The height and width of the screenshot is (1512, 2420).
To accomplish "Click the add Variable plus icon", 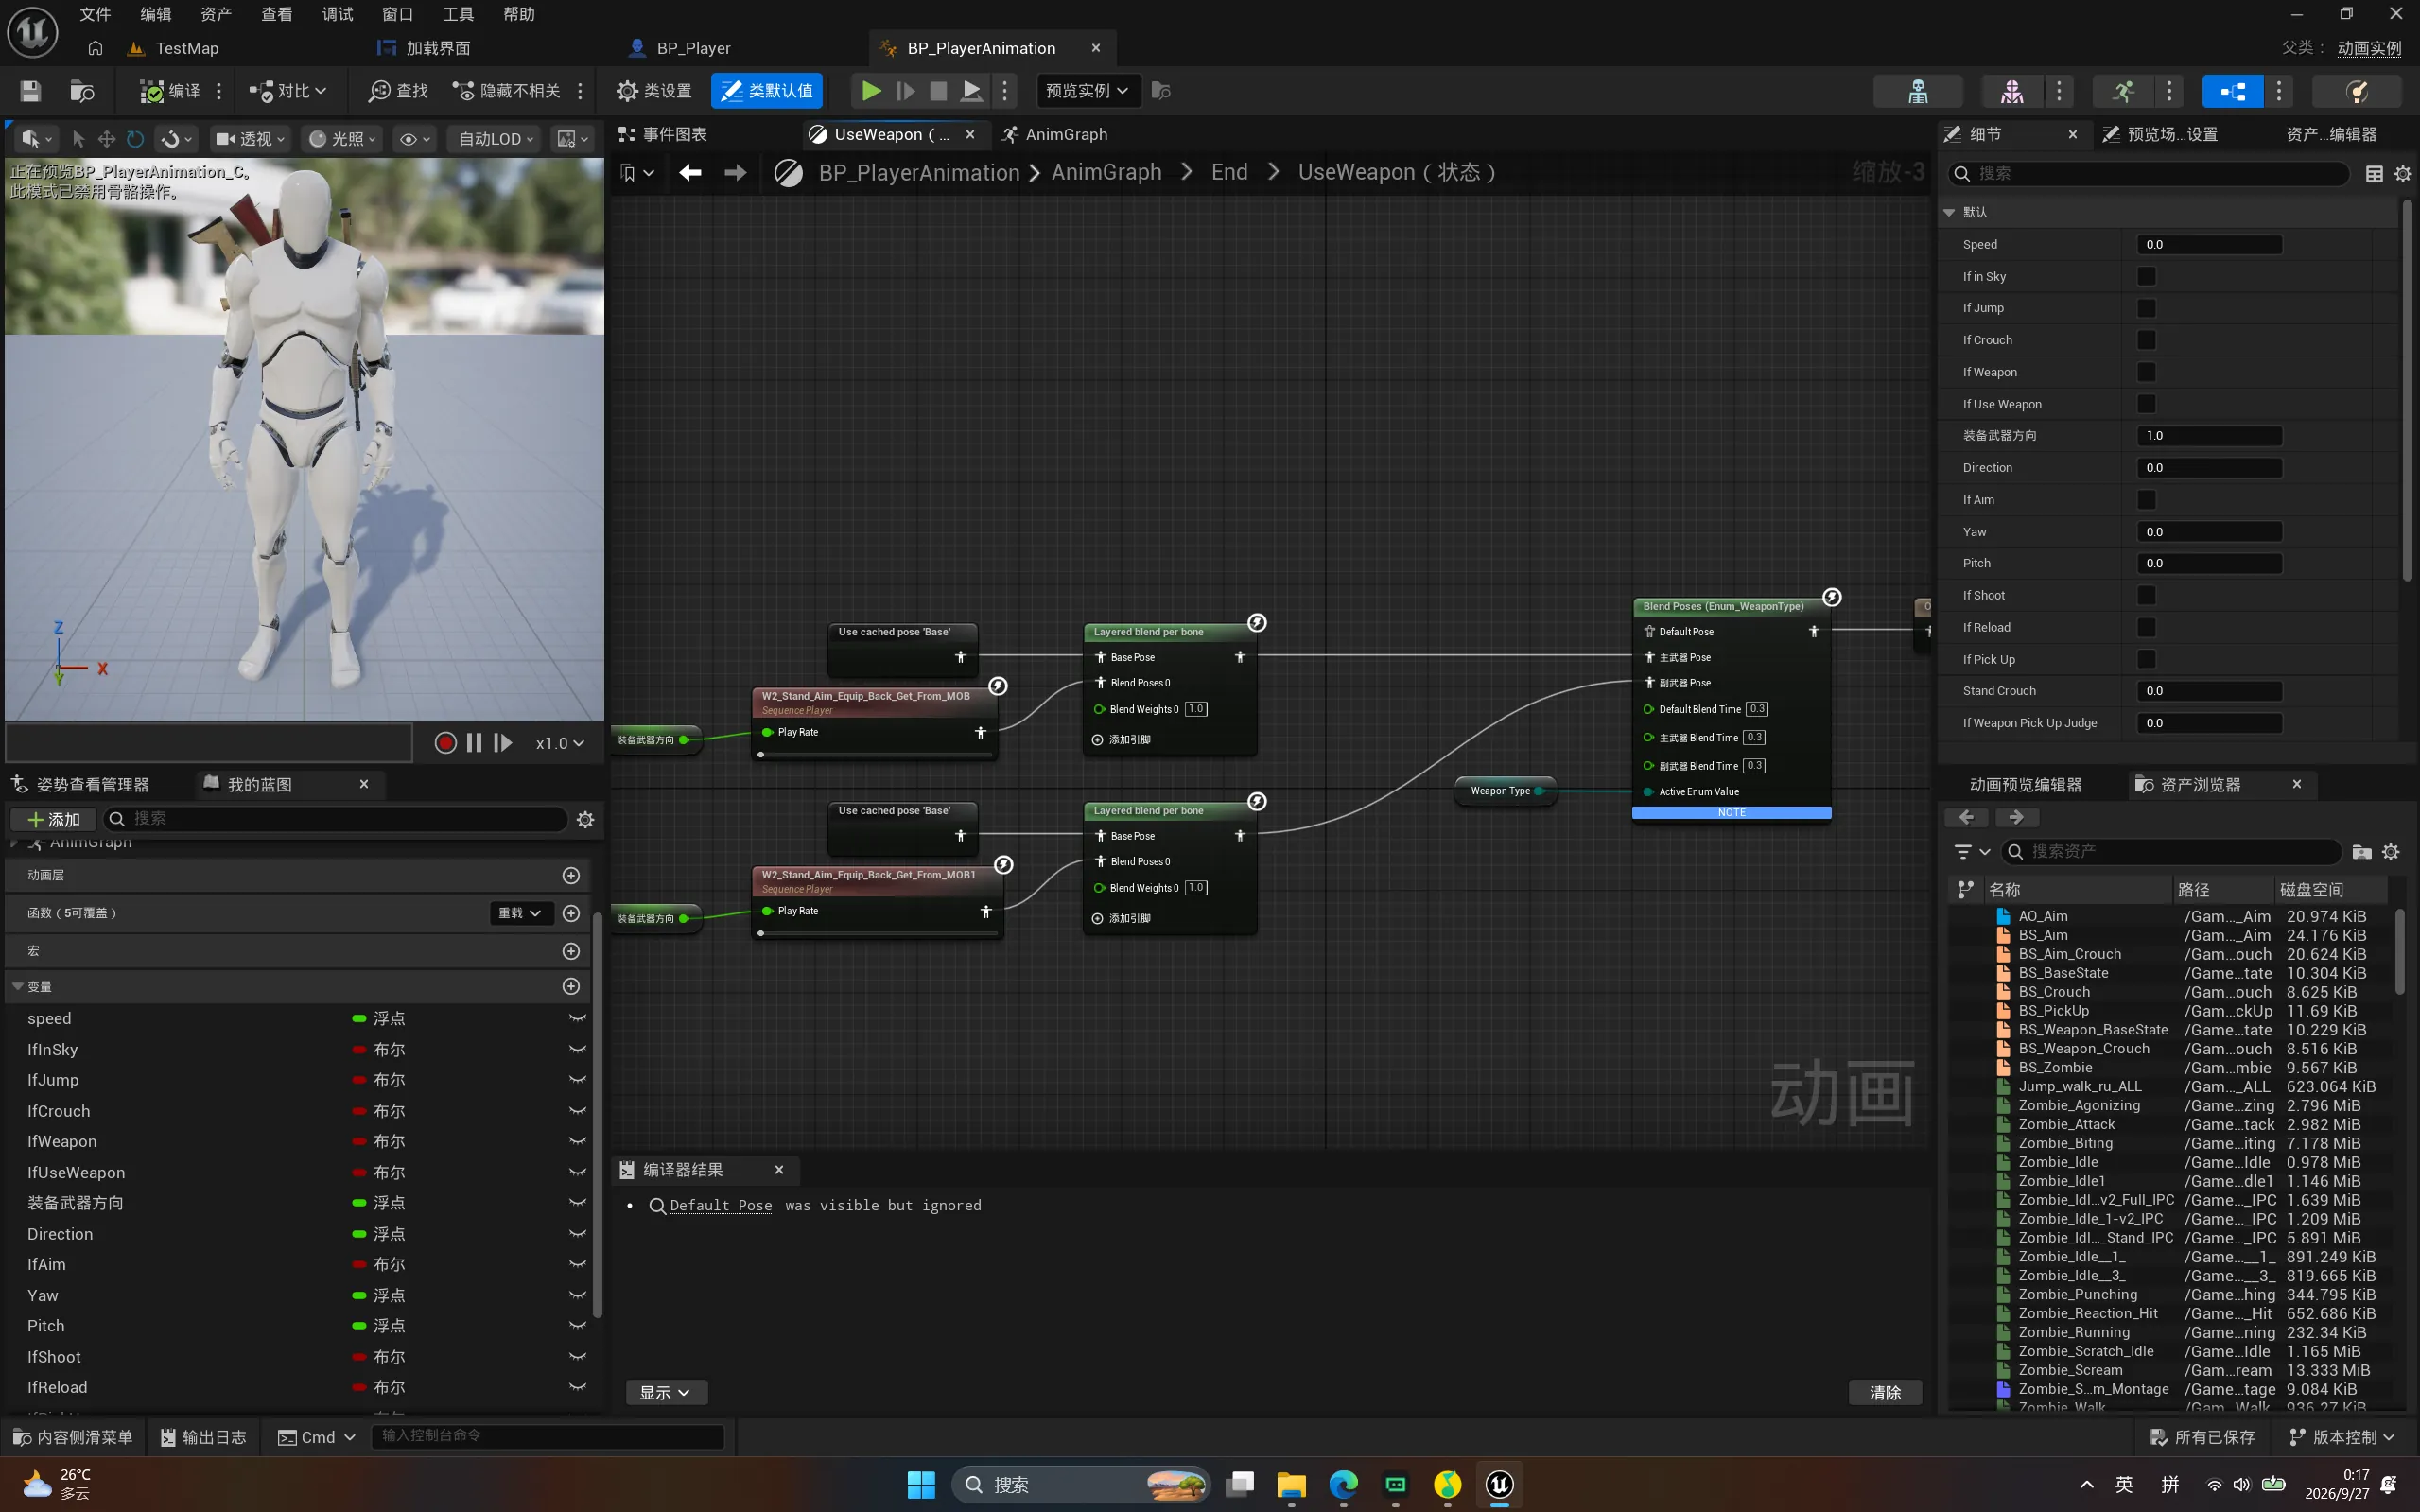I will (x=571, y=986).
